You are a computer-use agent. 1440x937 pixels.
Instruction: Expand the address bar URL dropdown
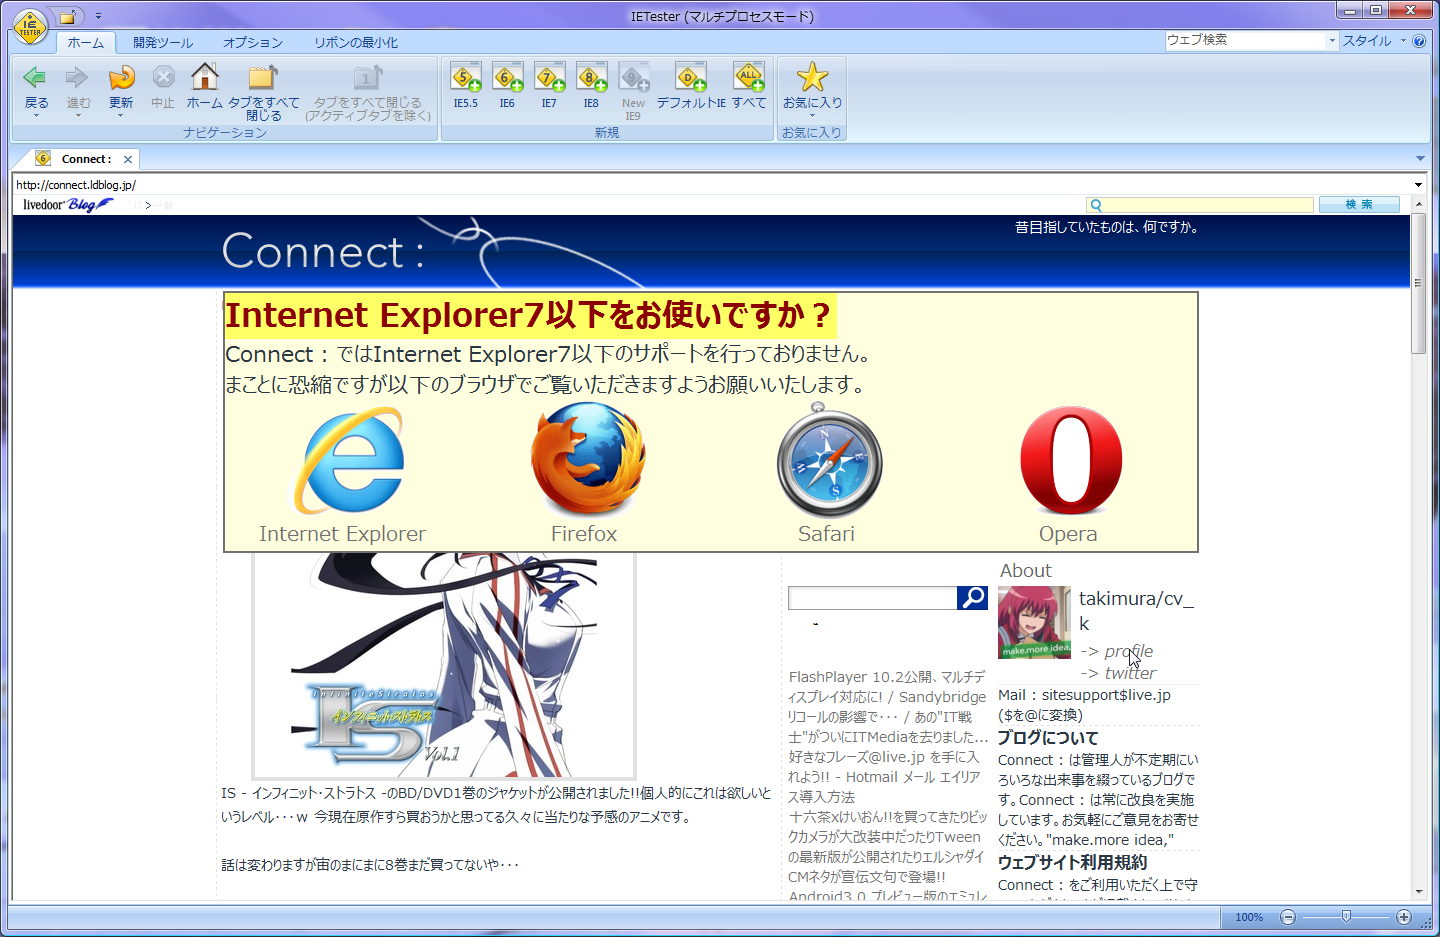pyautogui.click(x=1418, y=185)
